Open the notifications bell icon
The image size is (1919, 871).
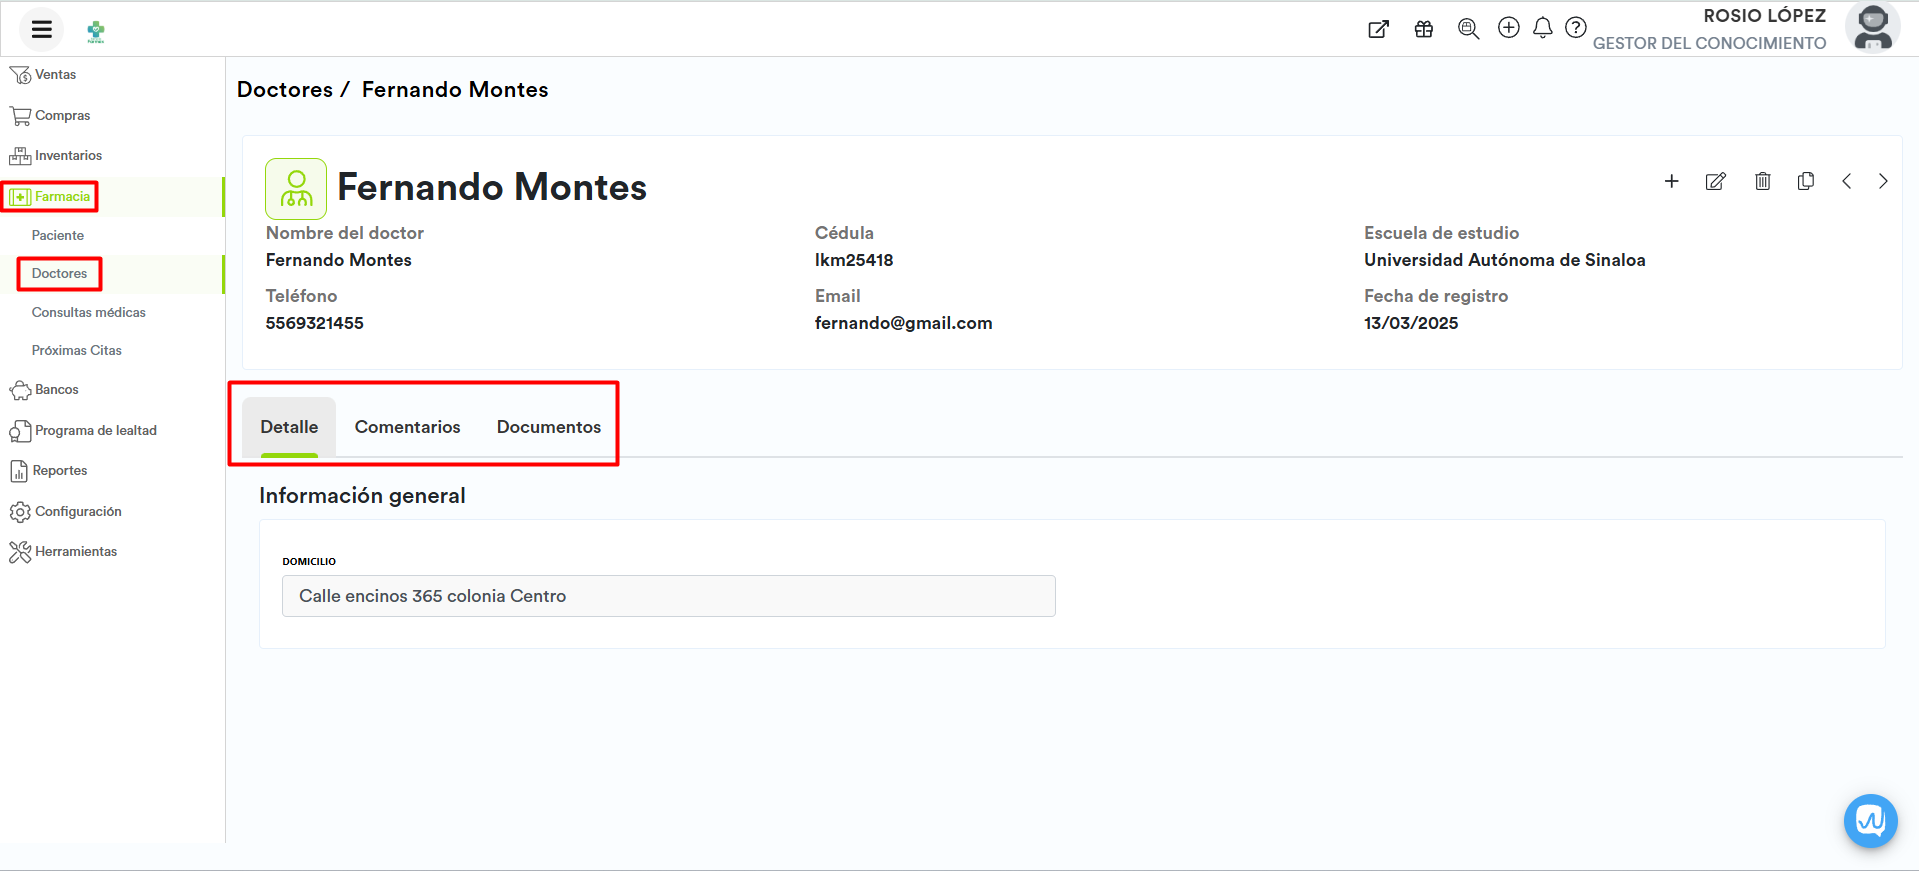coord(1542,28)
